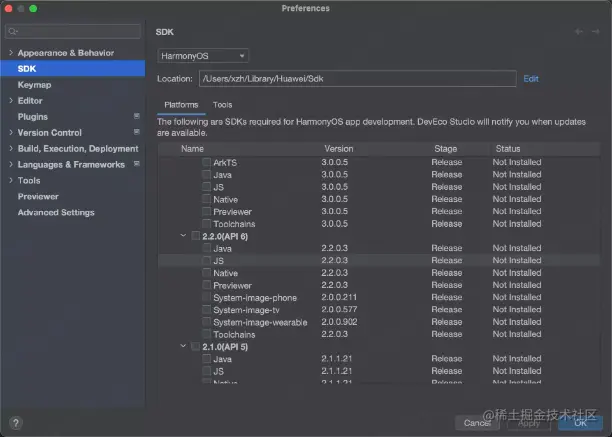Go forward with the right arrow icon
612x437 pixels.
pos(595,32)
